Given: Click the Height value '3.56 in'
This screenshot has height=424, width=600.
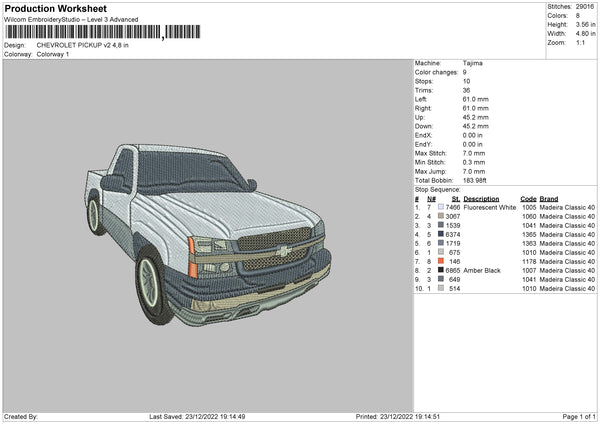Looking at the screenshot, I should 585,24.
